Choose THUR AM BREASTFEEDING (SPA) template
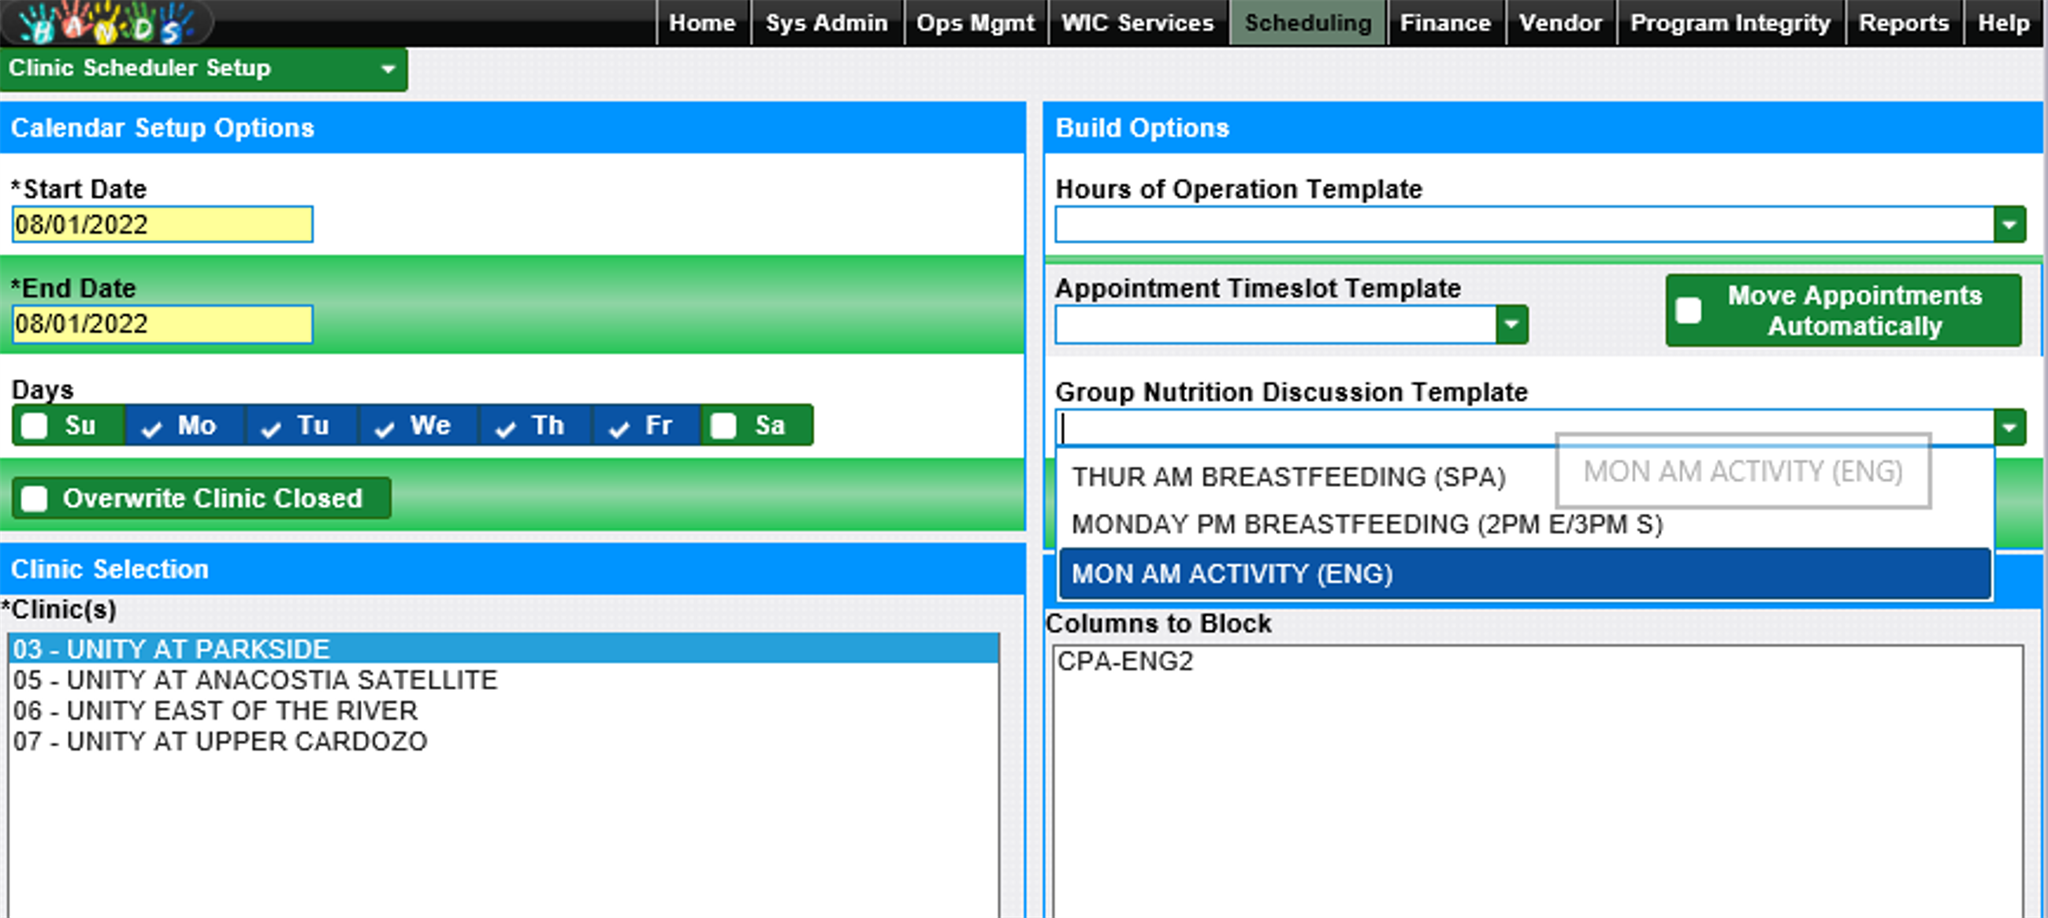The image size is (2048, 918). coord(1288,477)
